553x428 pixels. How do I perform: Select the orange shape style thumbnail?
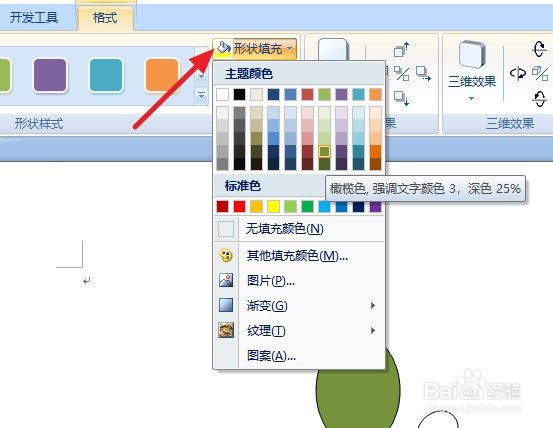(162, 75)
